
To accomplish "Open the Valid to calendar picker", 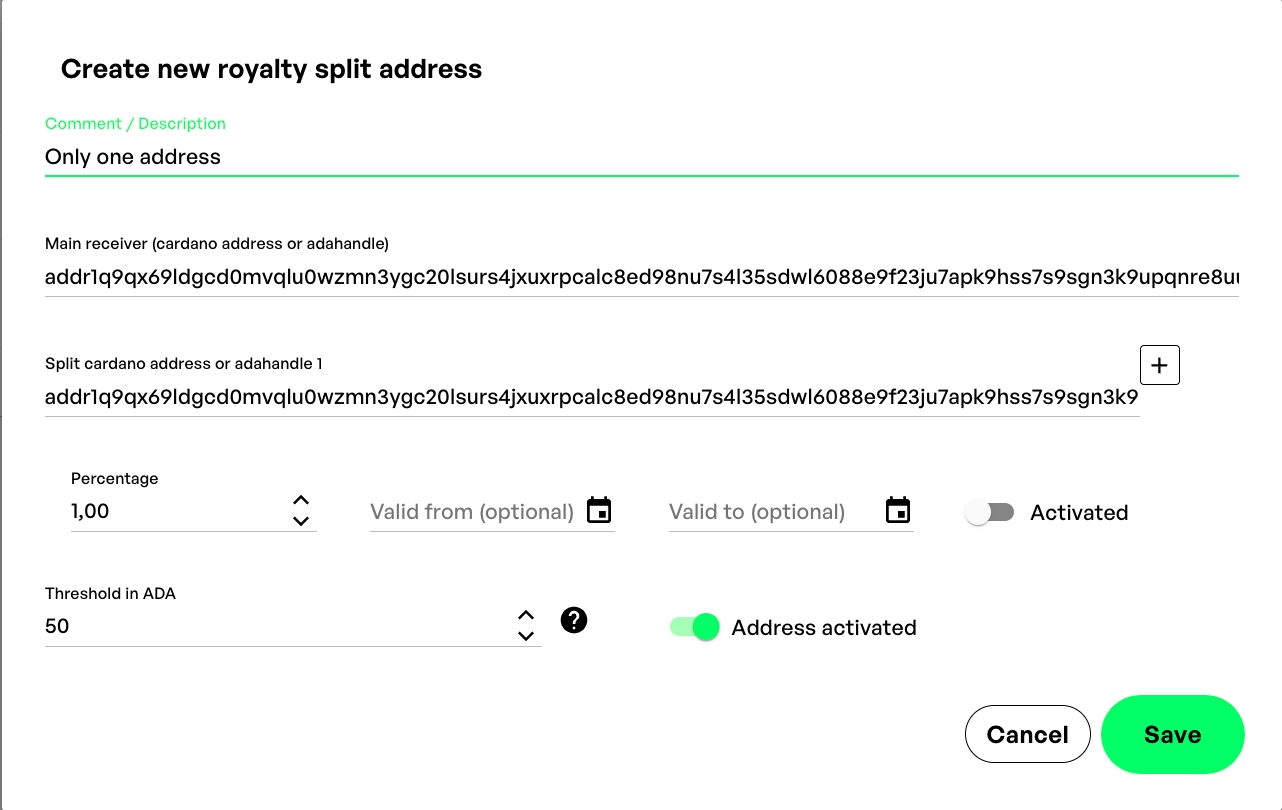I will click(x=898, y=510).
